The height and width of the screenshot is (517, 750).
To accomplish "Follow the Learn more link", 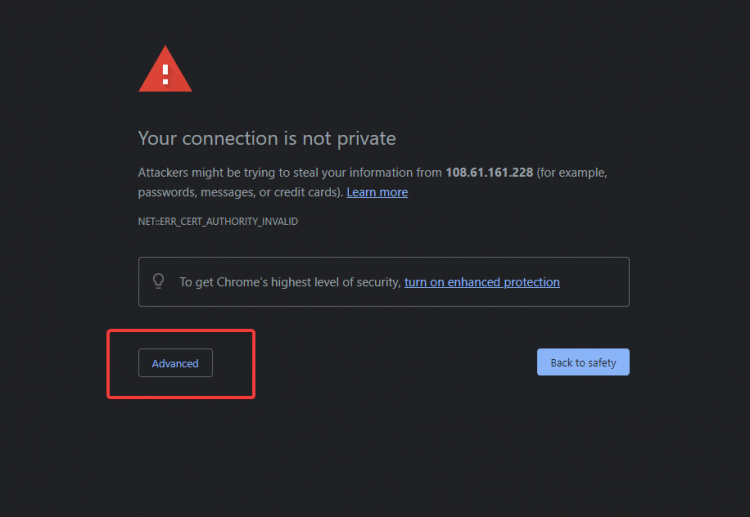I will [377, 192].
